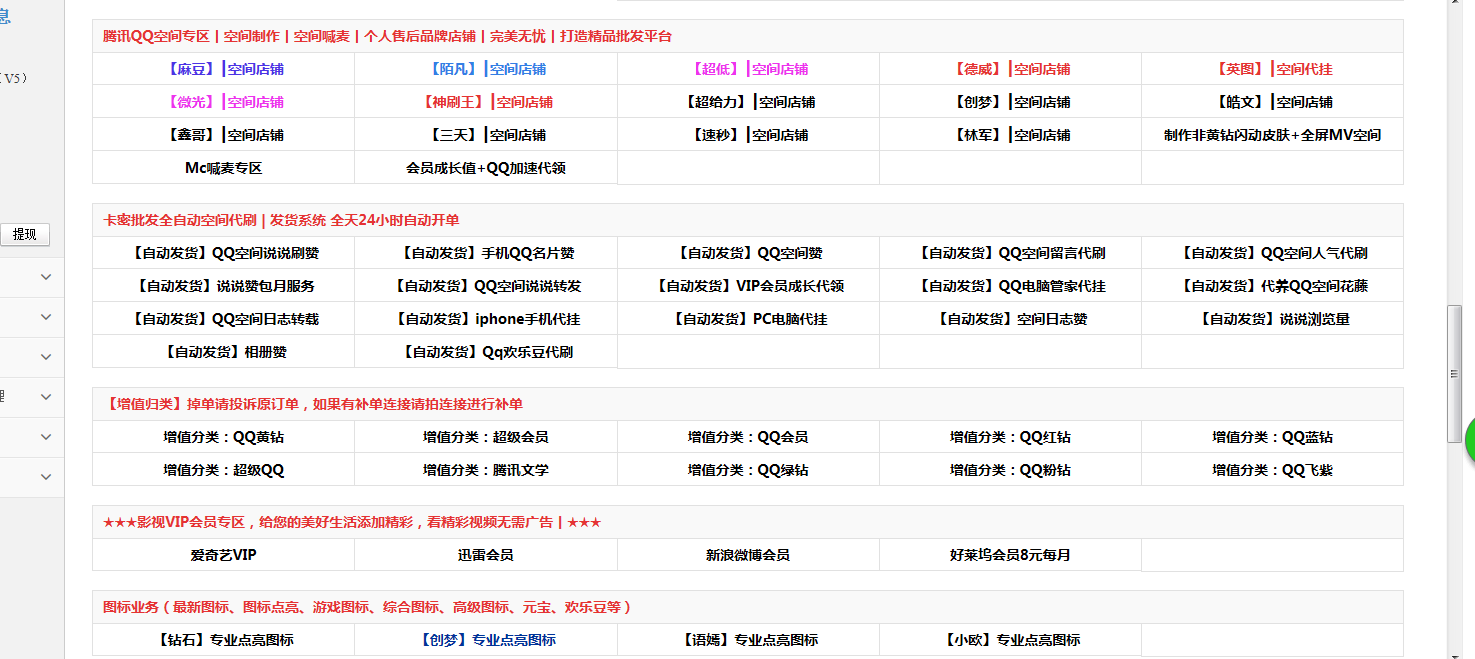This screenshot has height=659, width=1475.
Task: Open 增值分类:QQ粉钻 category
Action: [1010, 470]
